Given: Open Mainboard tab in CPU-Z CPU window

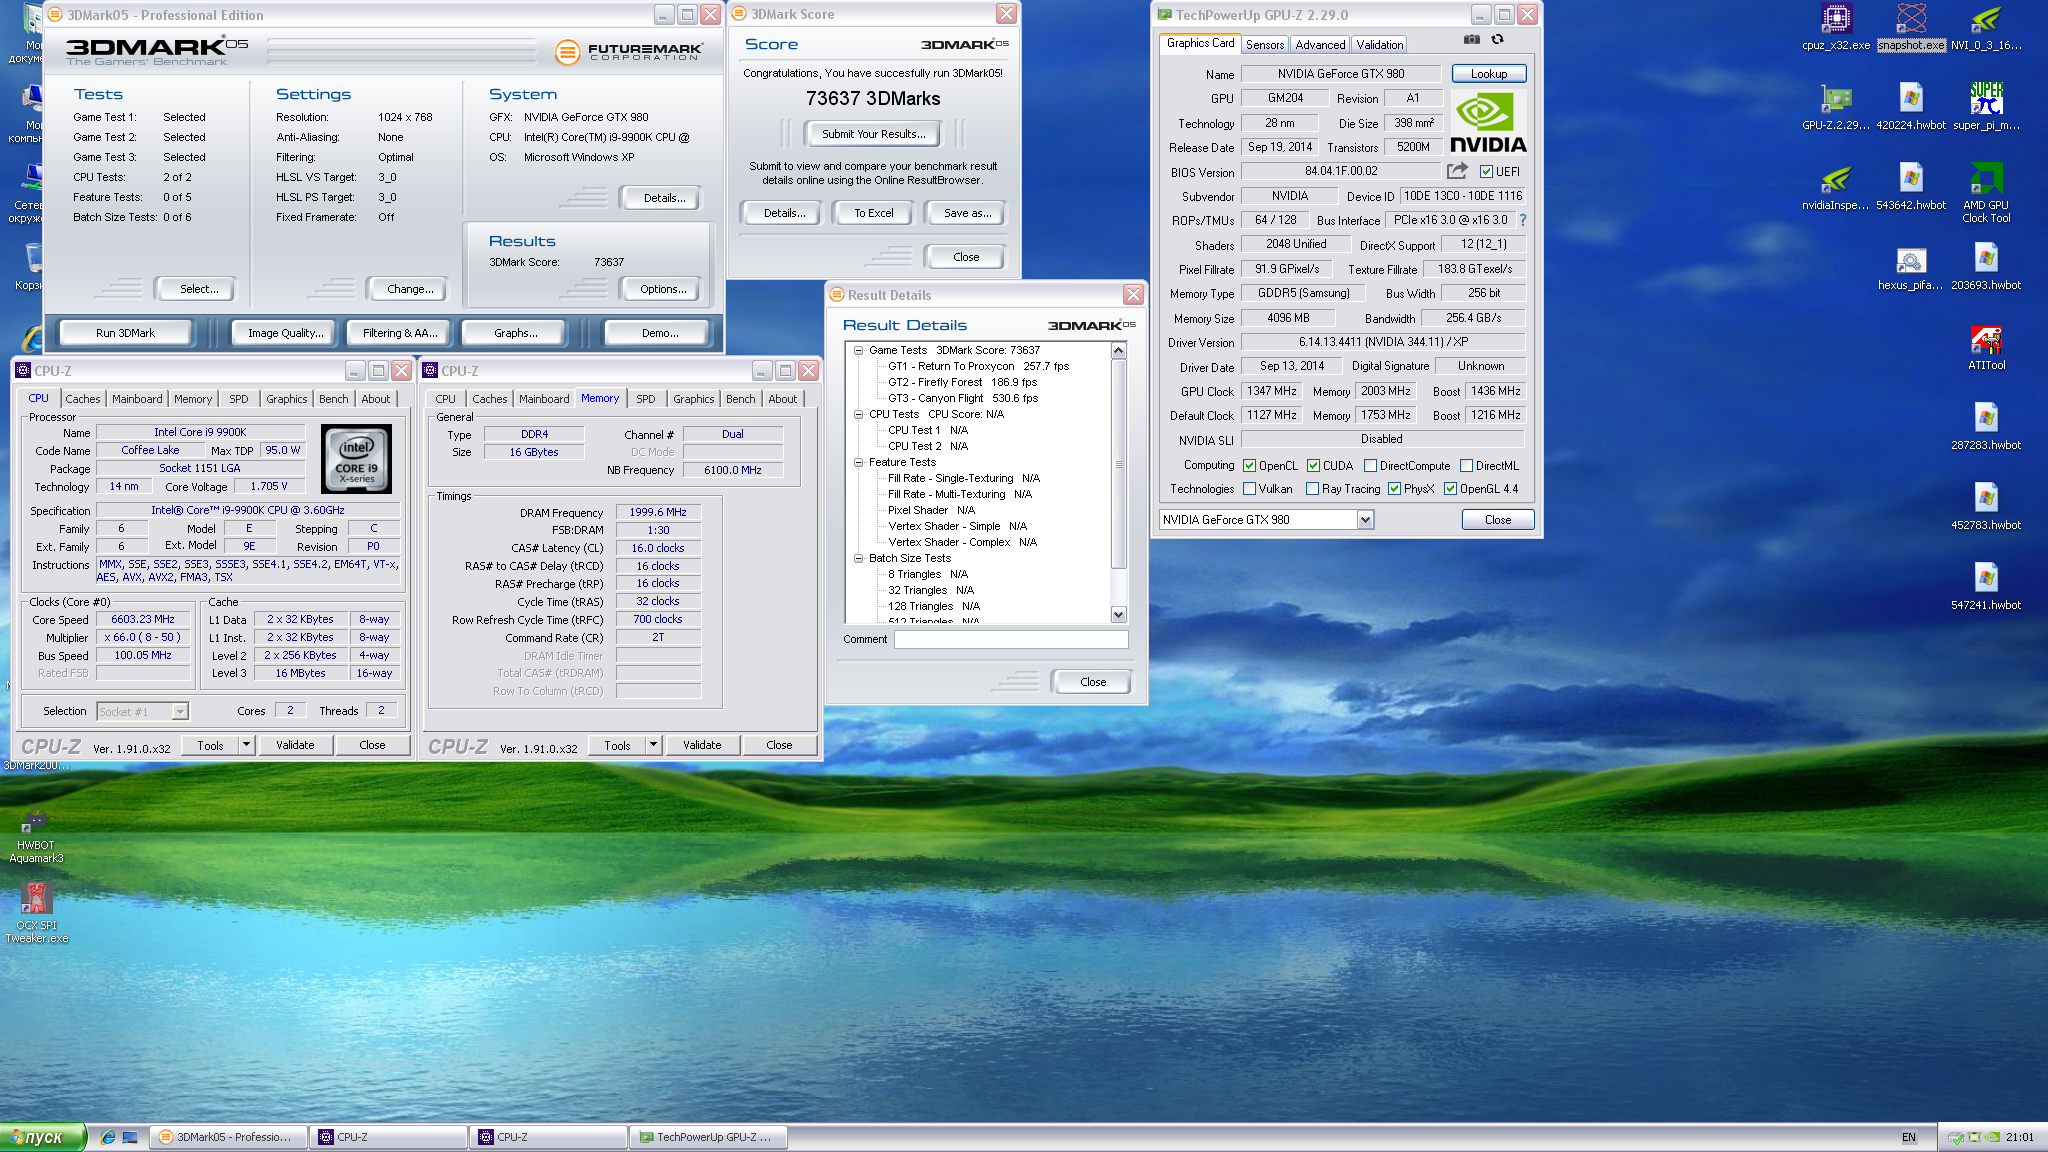Looking at the screenshot, I should pos(137,399).
